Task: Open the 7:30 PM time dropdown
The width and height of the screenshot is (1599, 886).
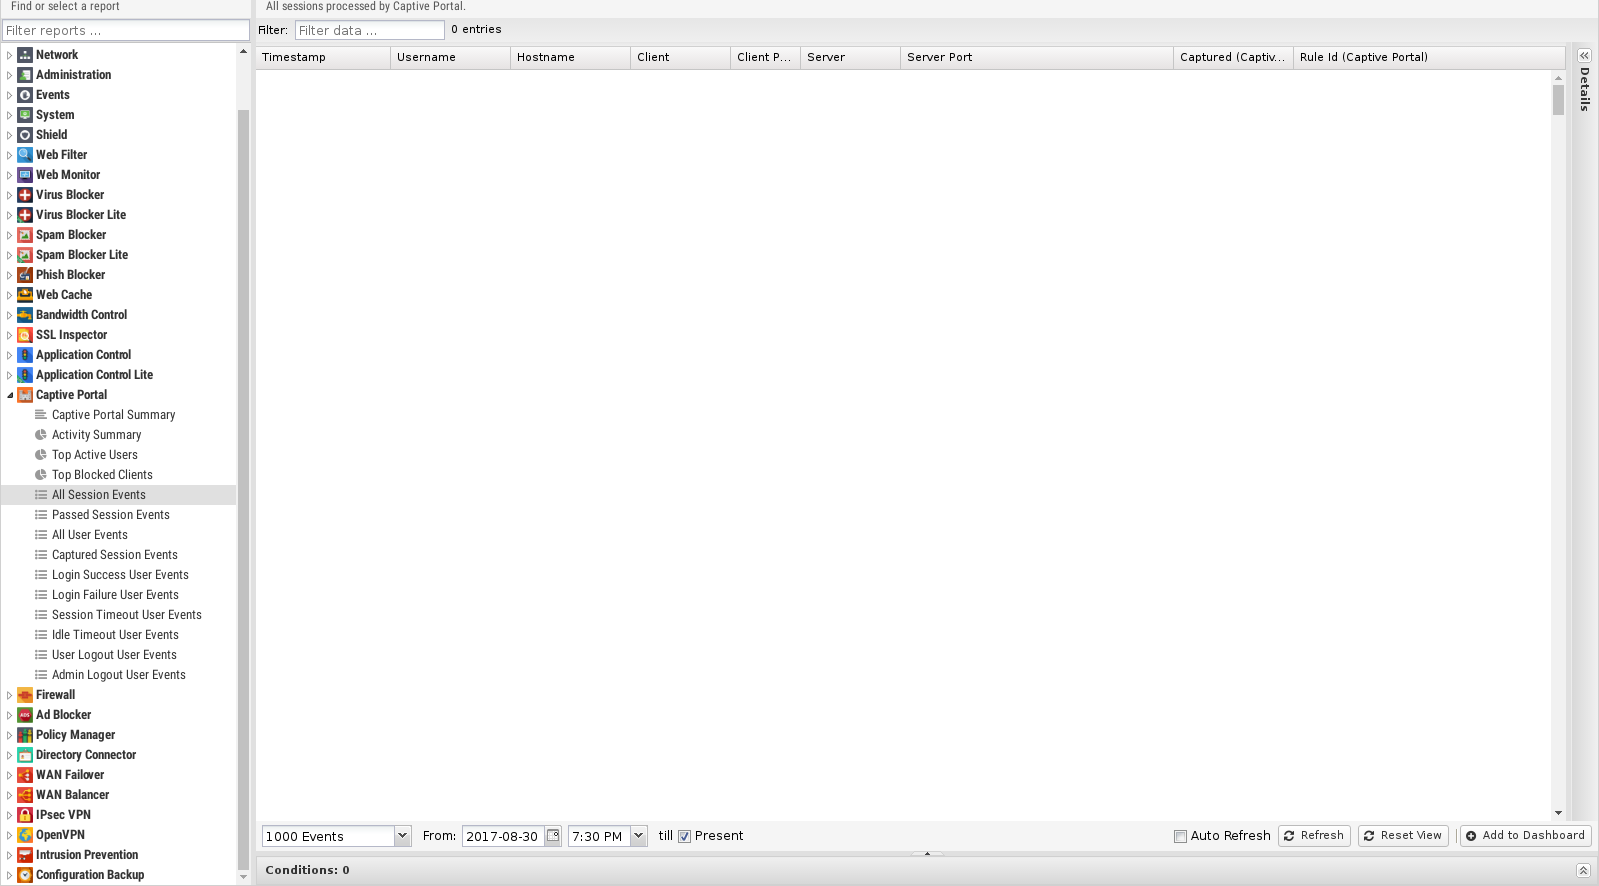Action: (638, 836)
